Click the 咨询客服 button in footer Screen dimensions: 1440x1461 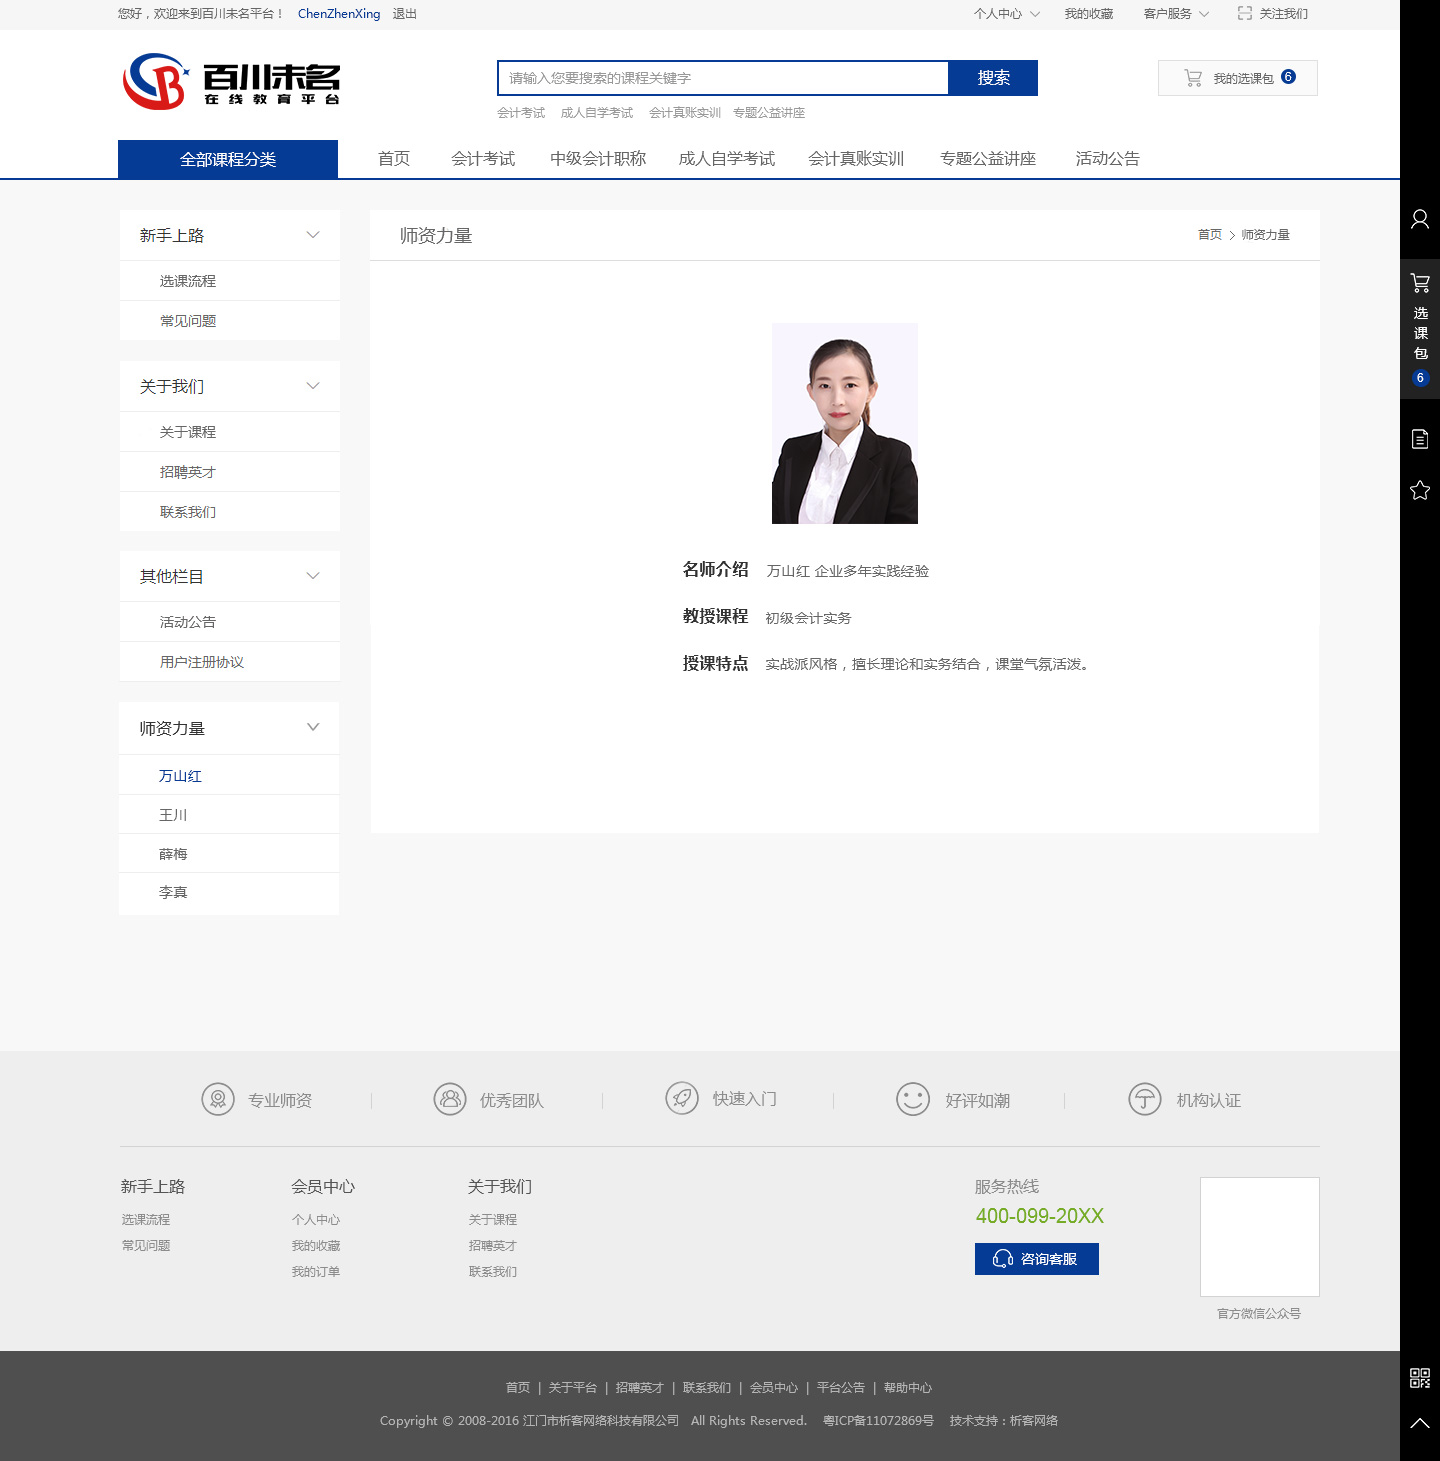1036,1259
